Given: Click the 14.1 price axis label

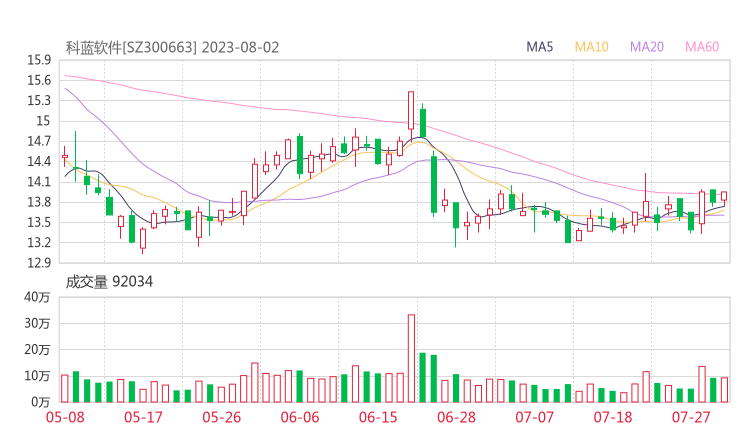Looking at the screenshot, I should [39, 182].
